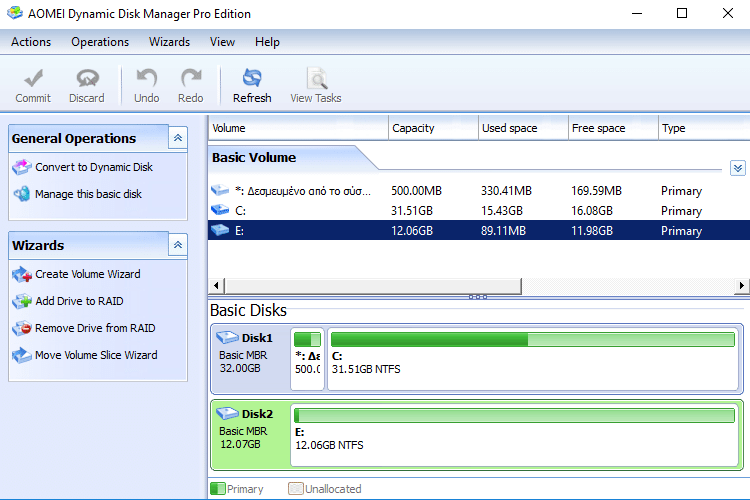
Task: Click the Manage this basic disk icon
Action: click(22, 194)
